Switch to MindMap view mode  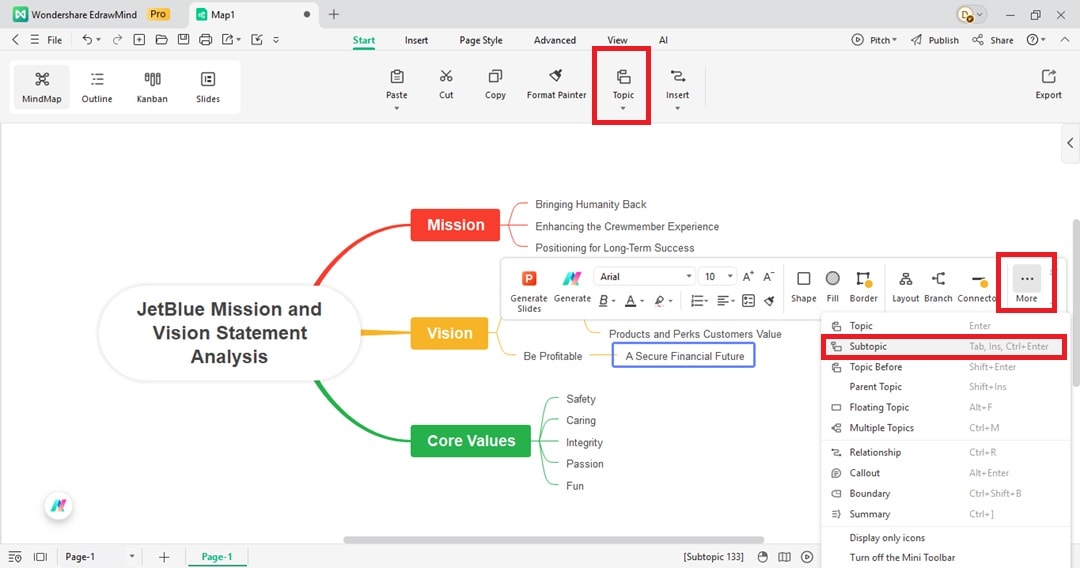tap(41, 87)
